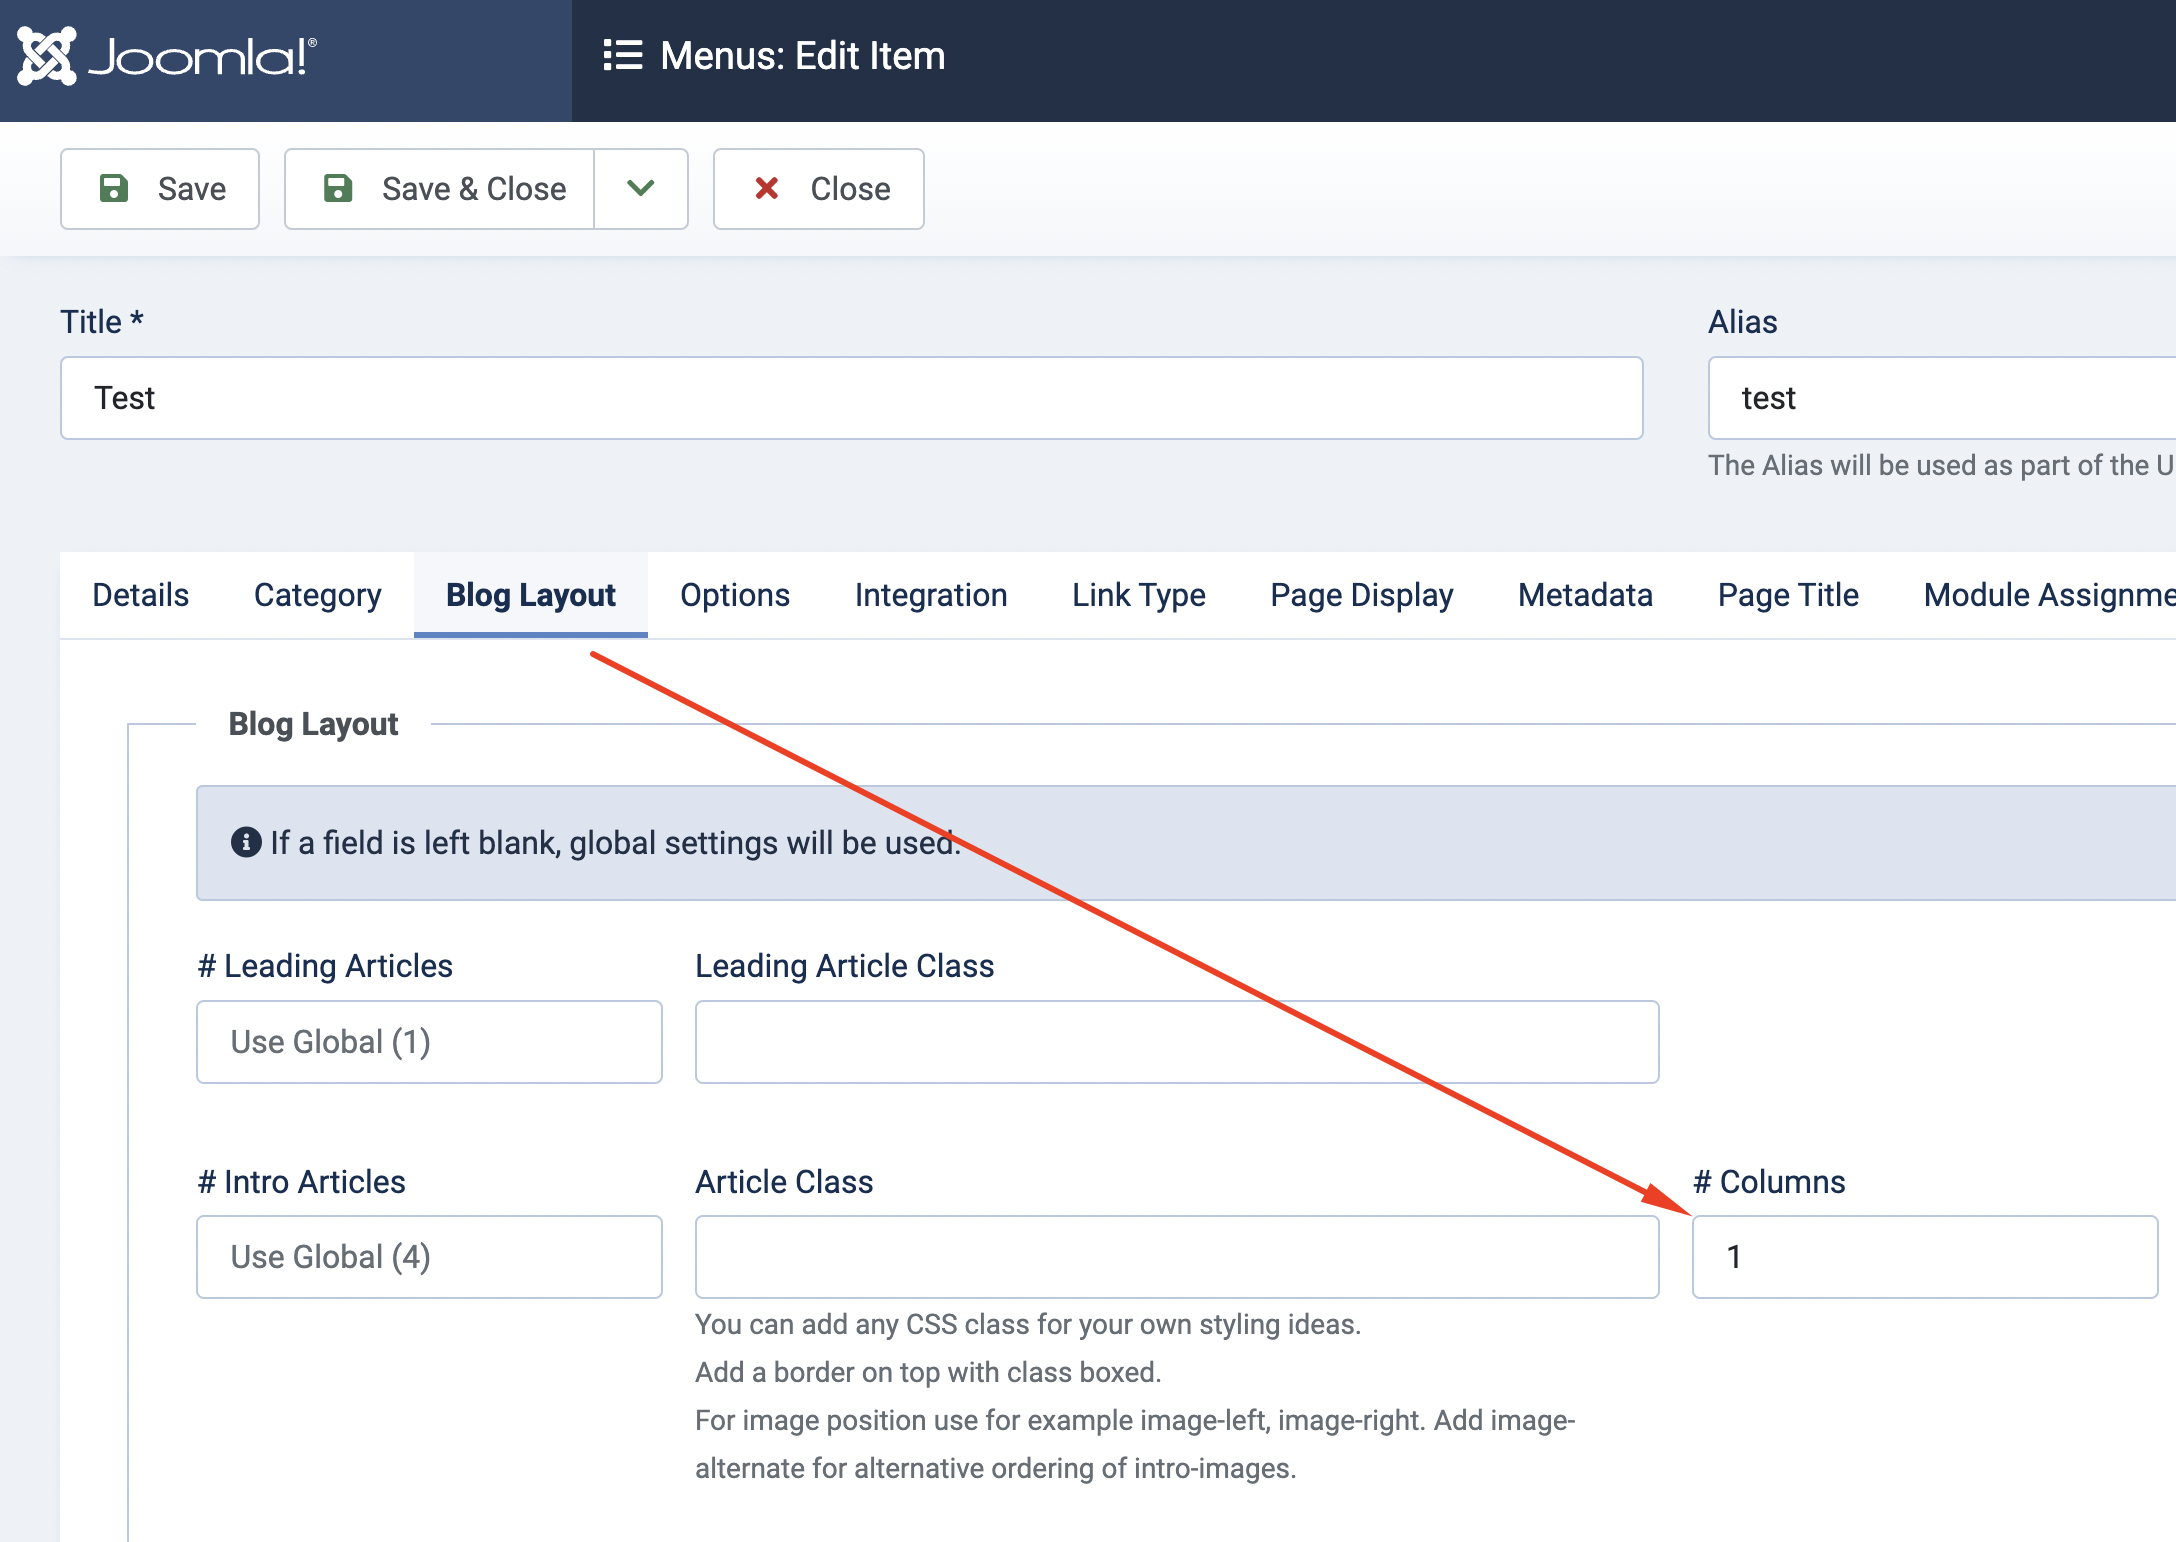Click the Save button
Image resolution: width=2176 pixels, height=1542 pixels.
[160, 189]
